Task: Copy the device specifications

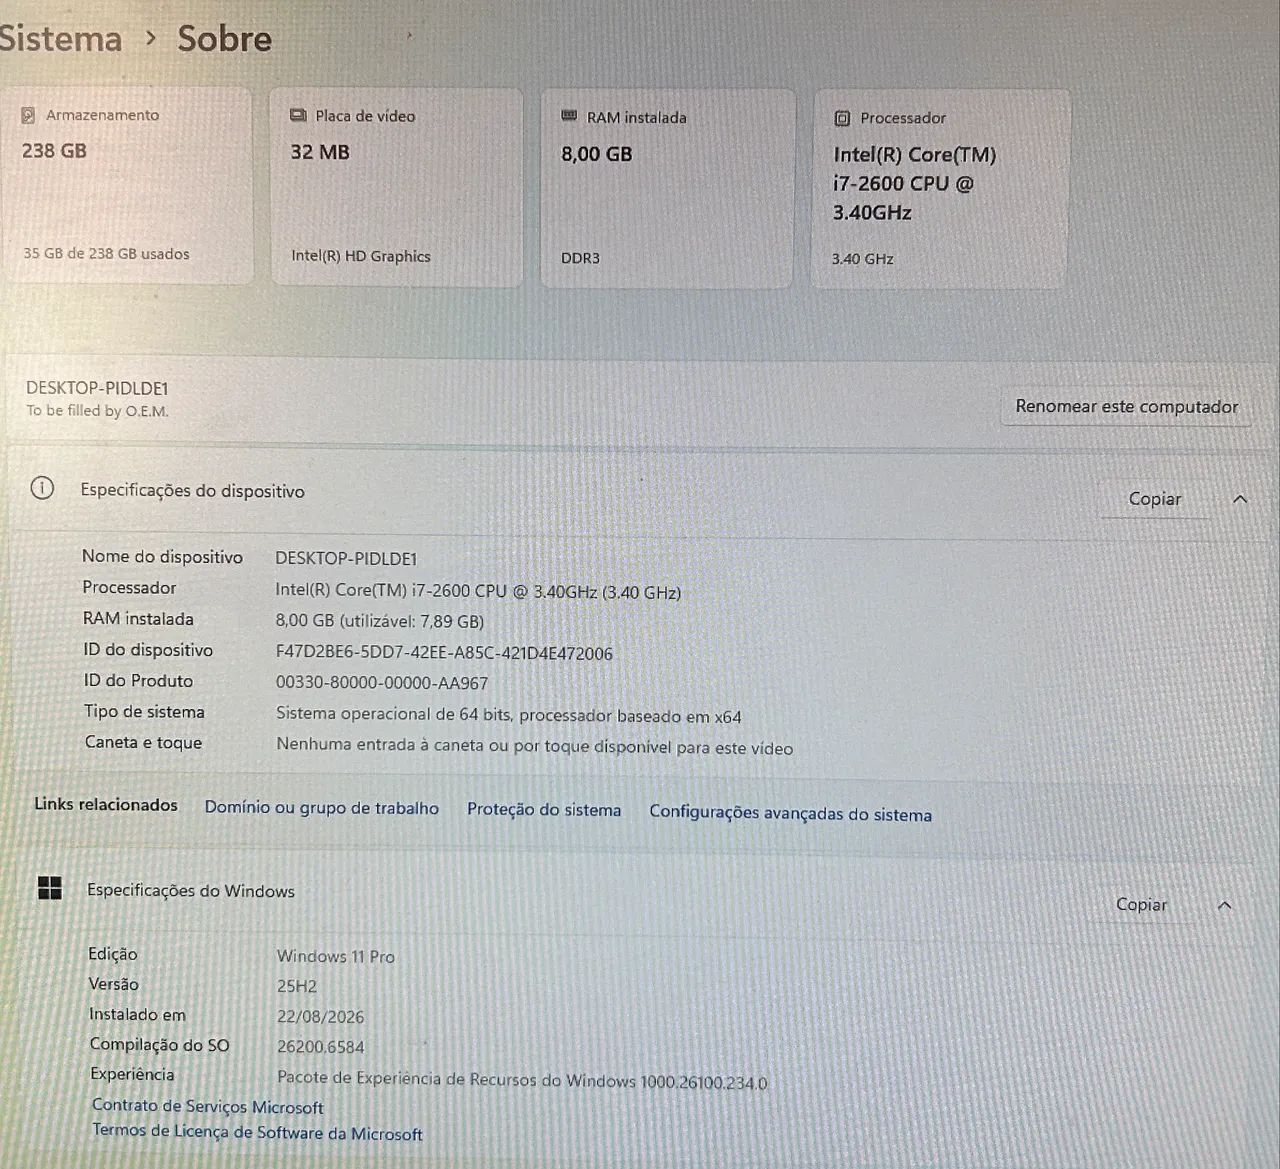Action: [x=1155, y=499]
